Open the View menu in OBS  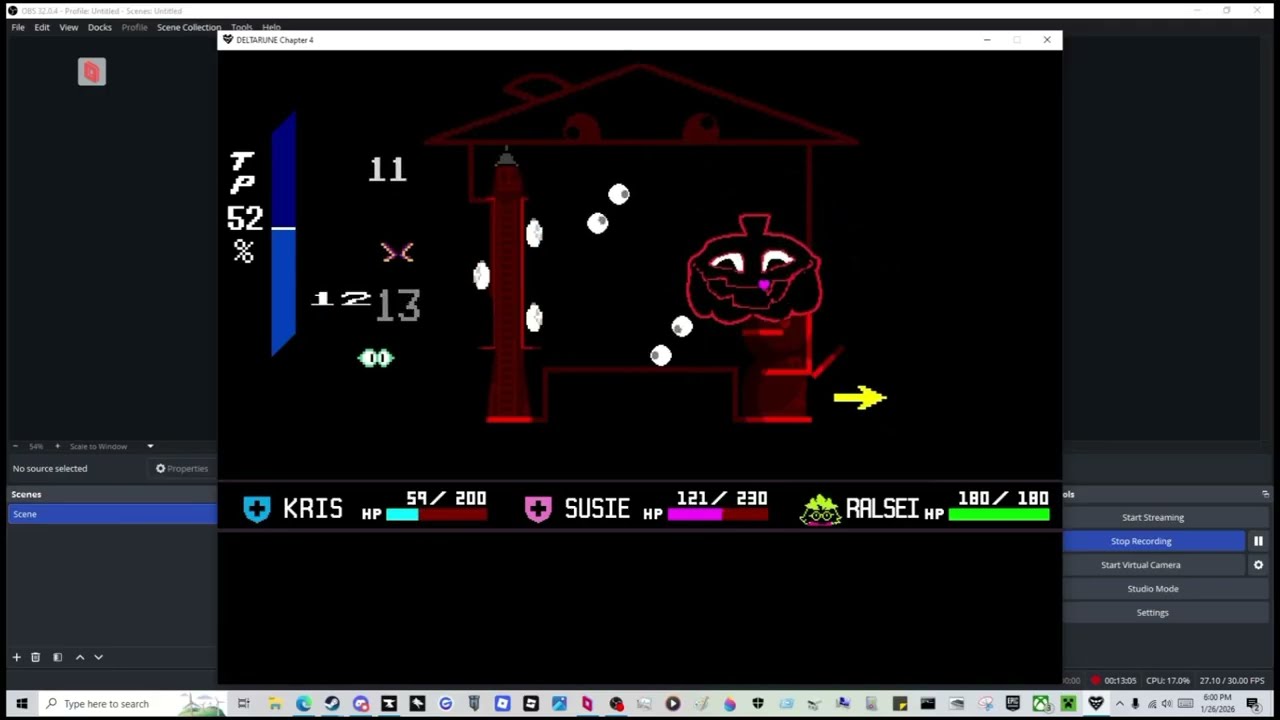(68, 27)
